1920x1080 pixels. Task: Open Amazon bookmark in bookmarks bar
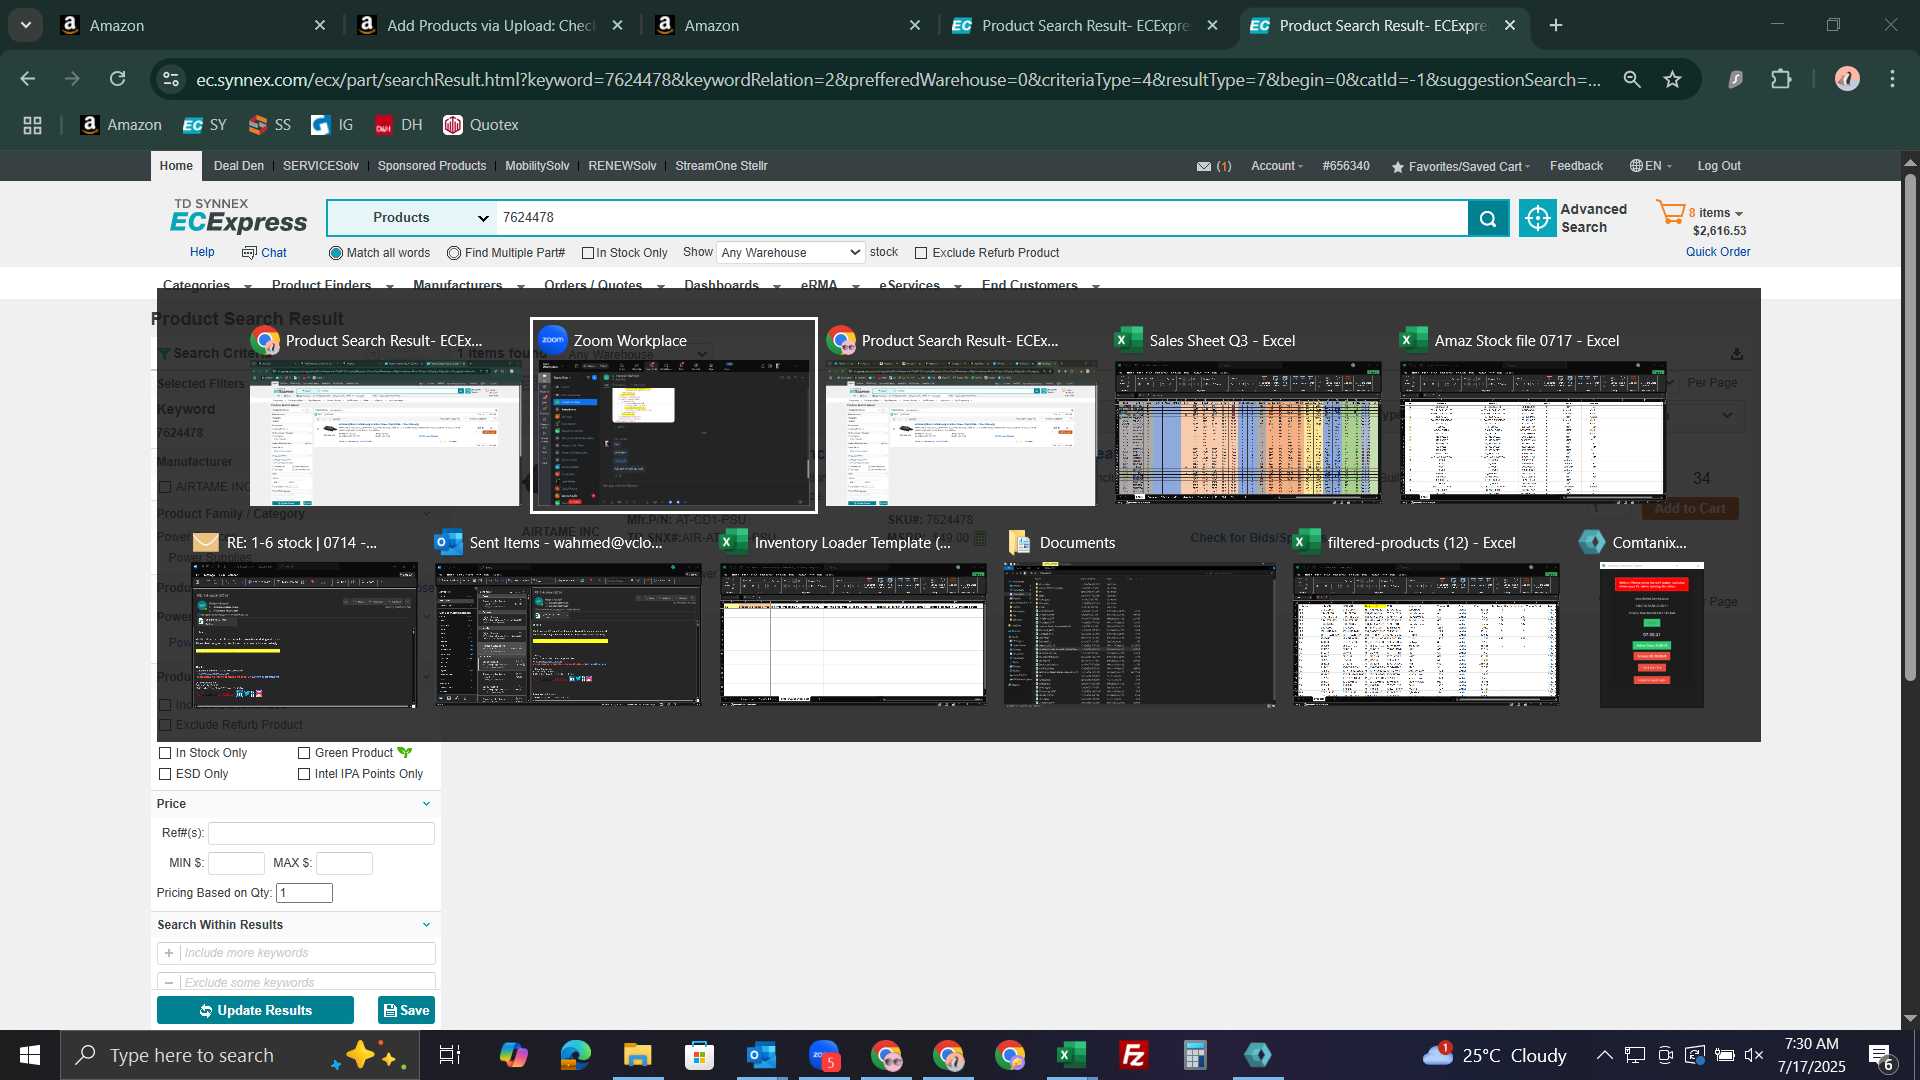[x=121, y=125]
